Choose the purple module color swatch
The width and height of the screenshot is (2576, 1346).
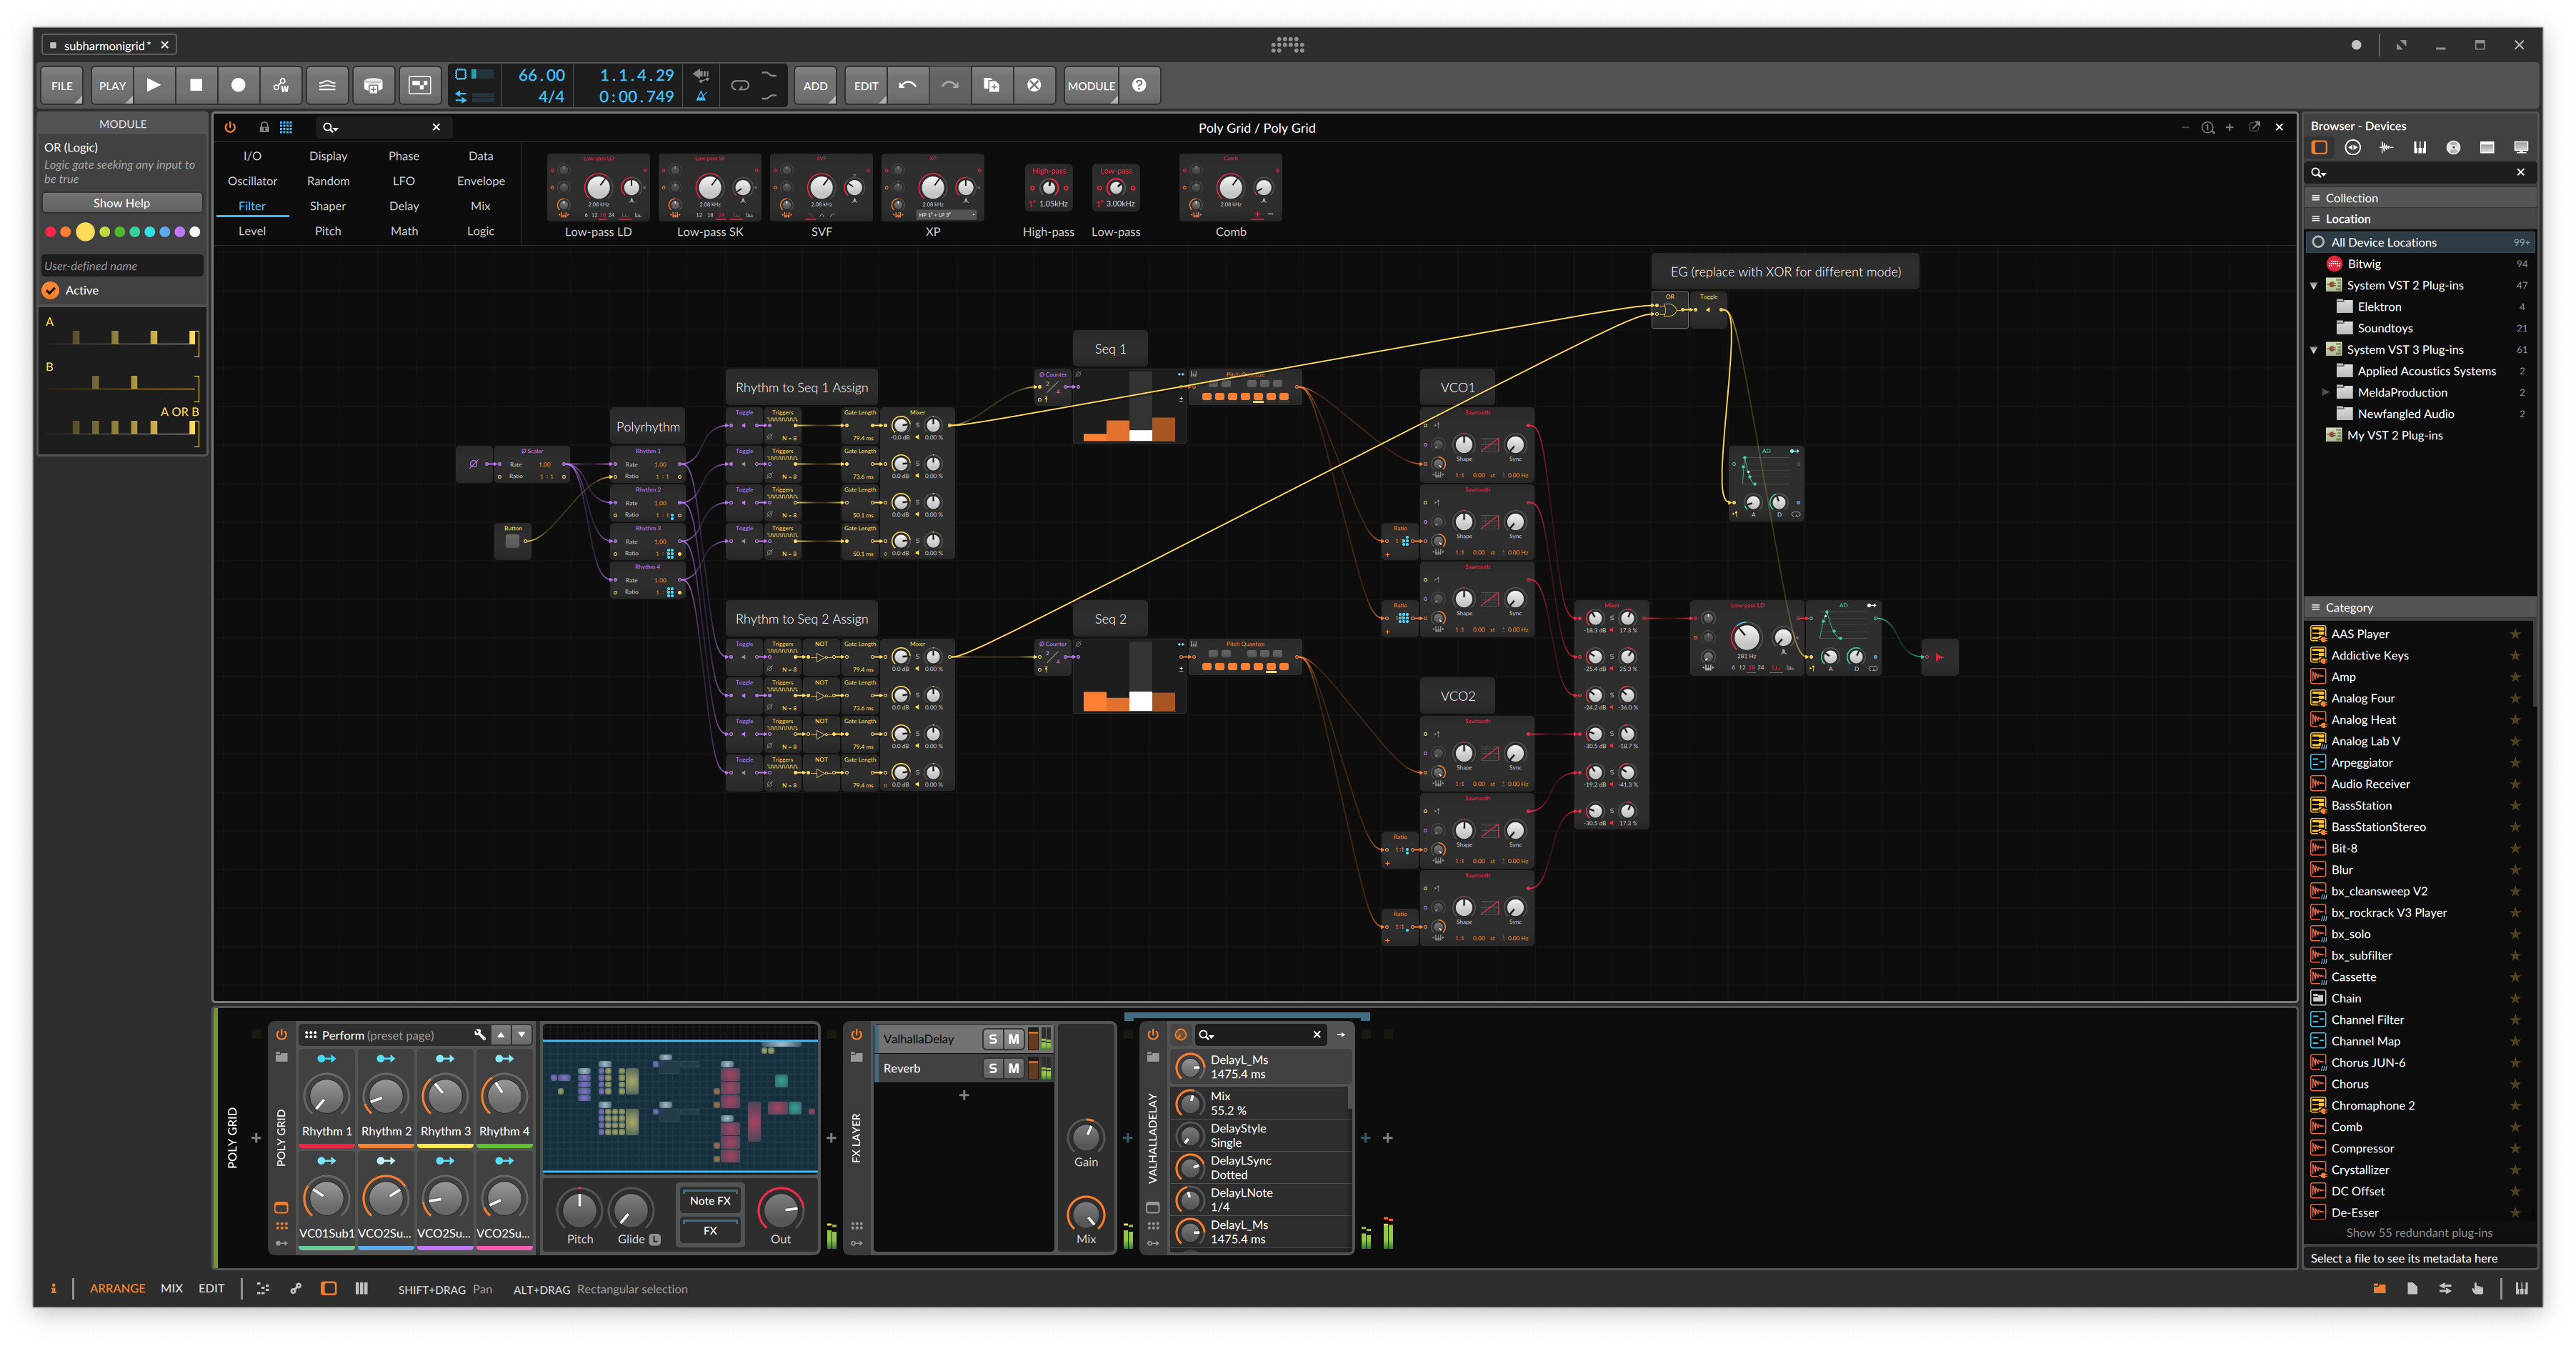pos(180,232)
